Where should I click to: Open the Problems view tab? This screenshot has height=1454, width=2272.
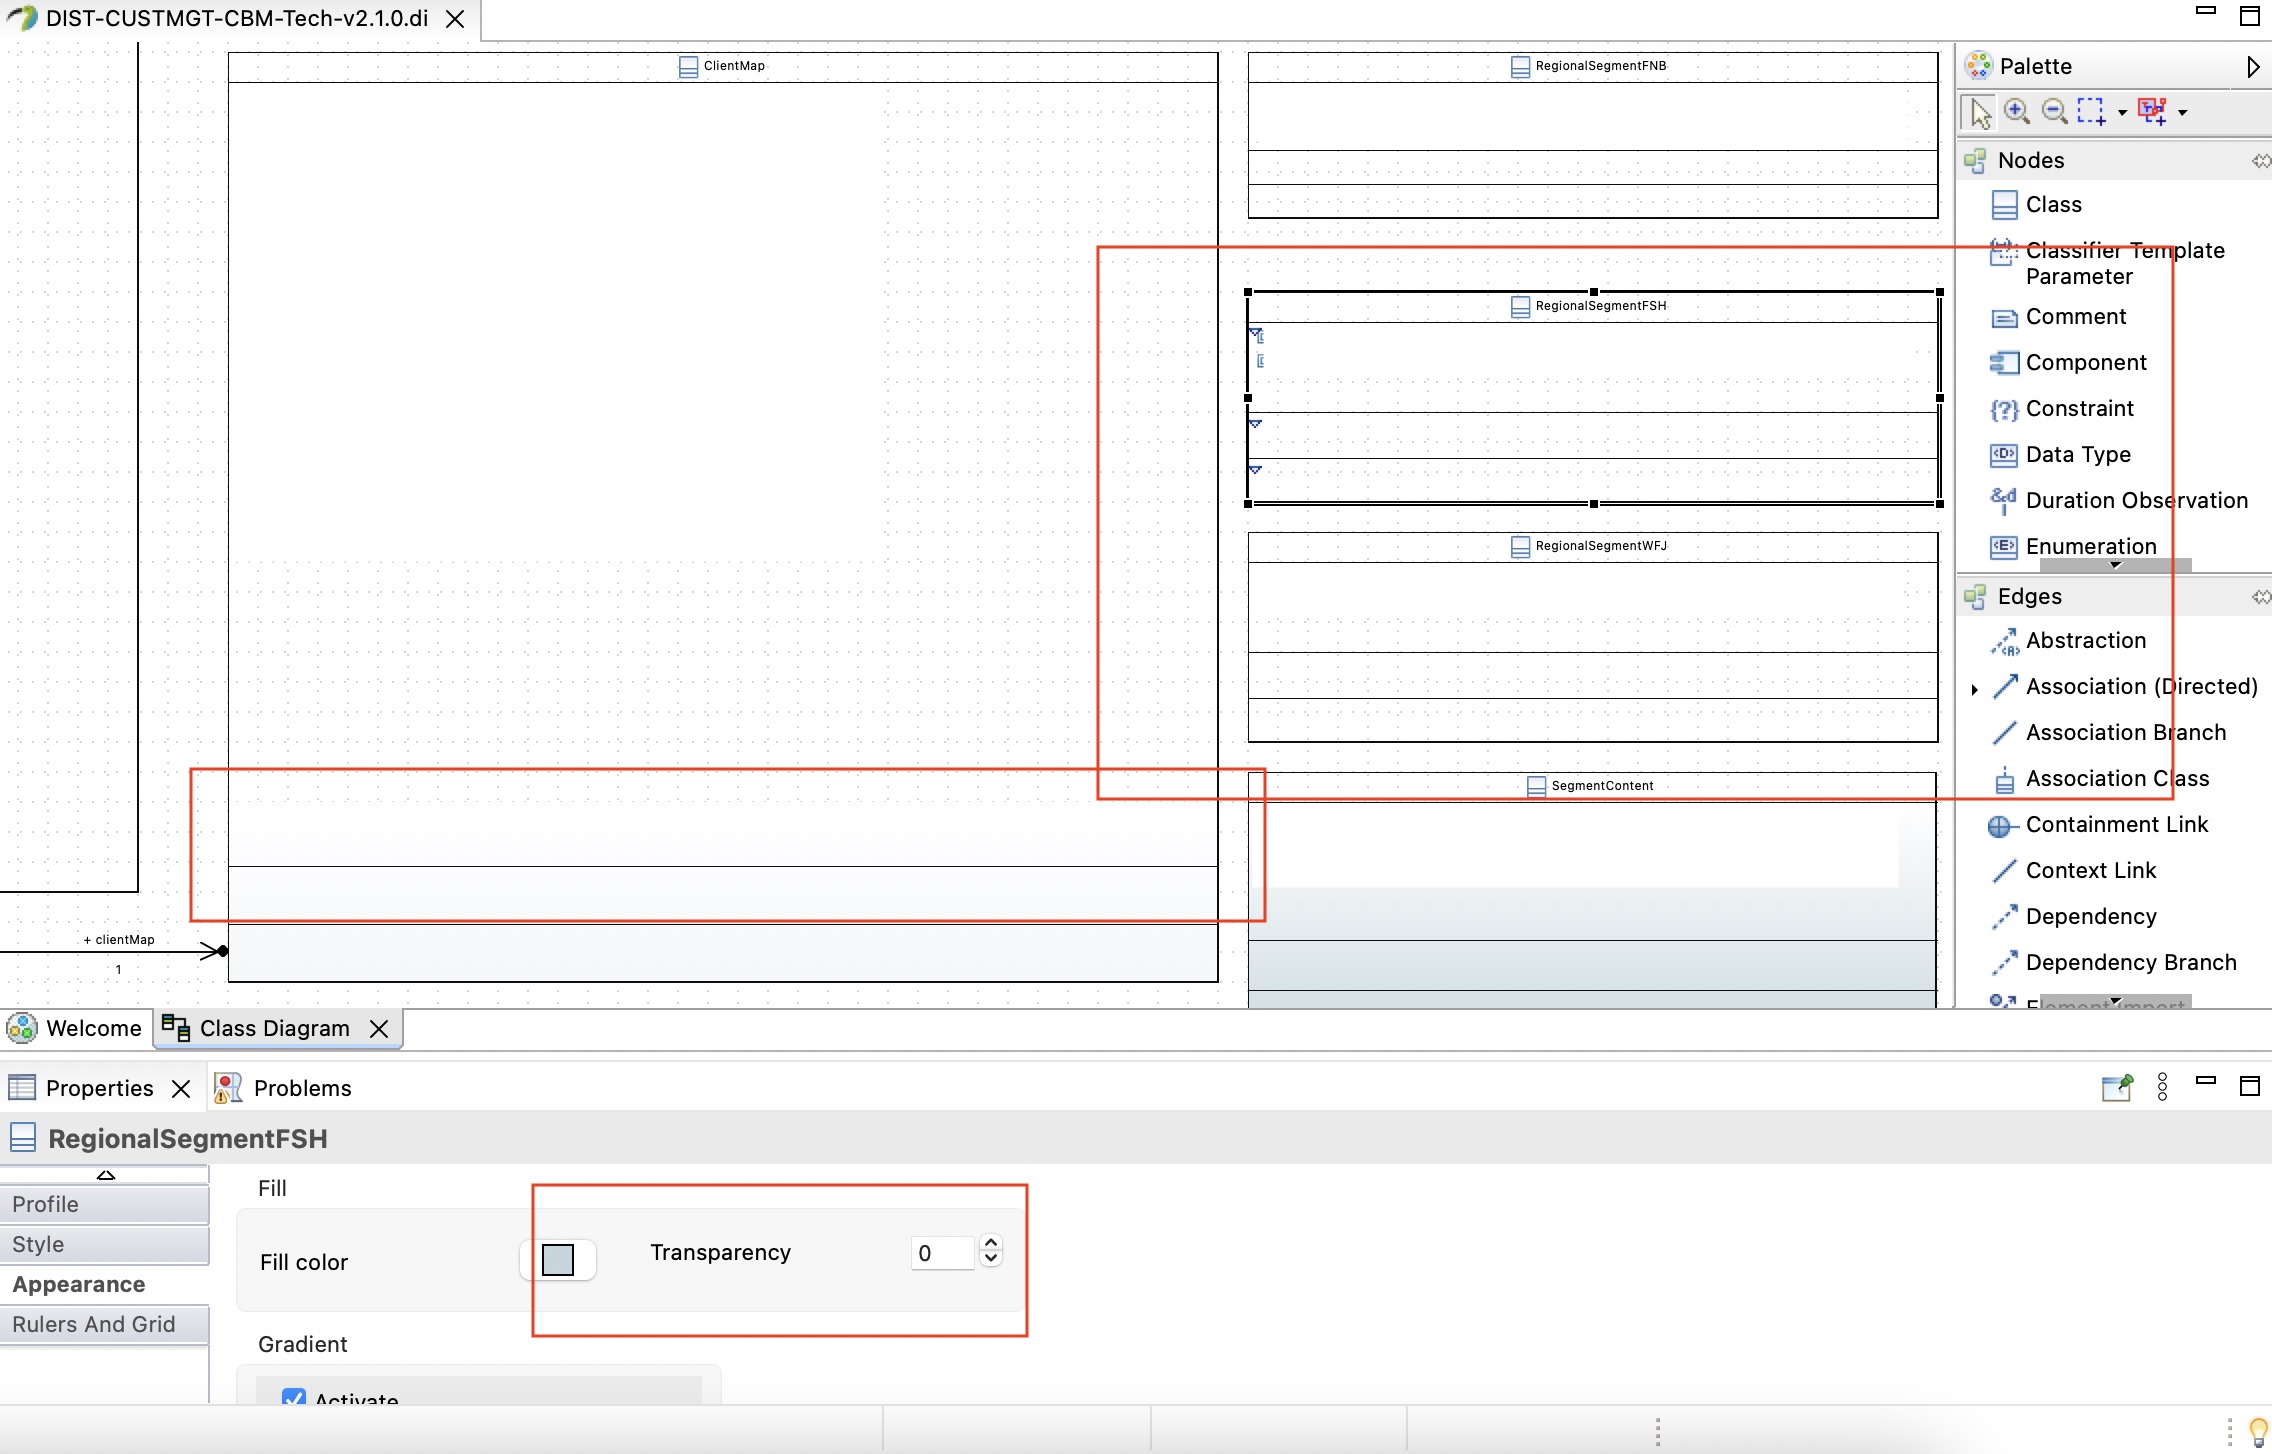(x=284, y=1089)
